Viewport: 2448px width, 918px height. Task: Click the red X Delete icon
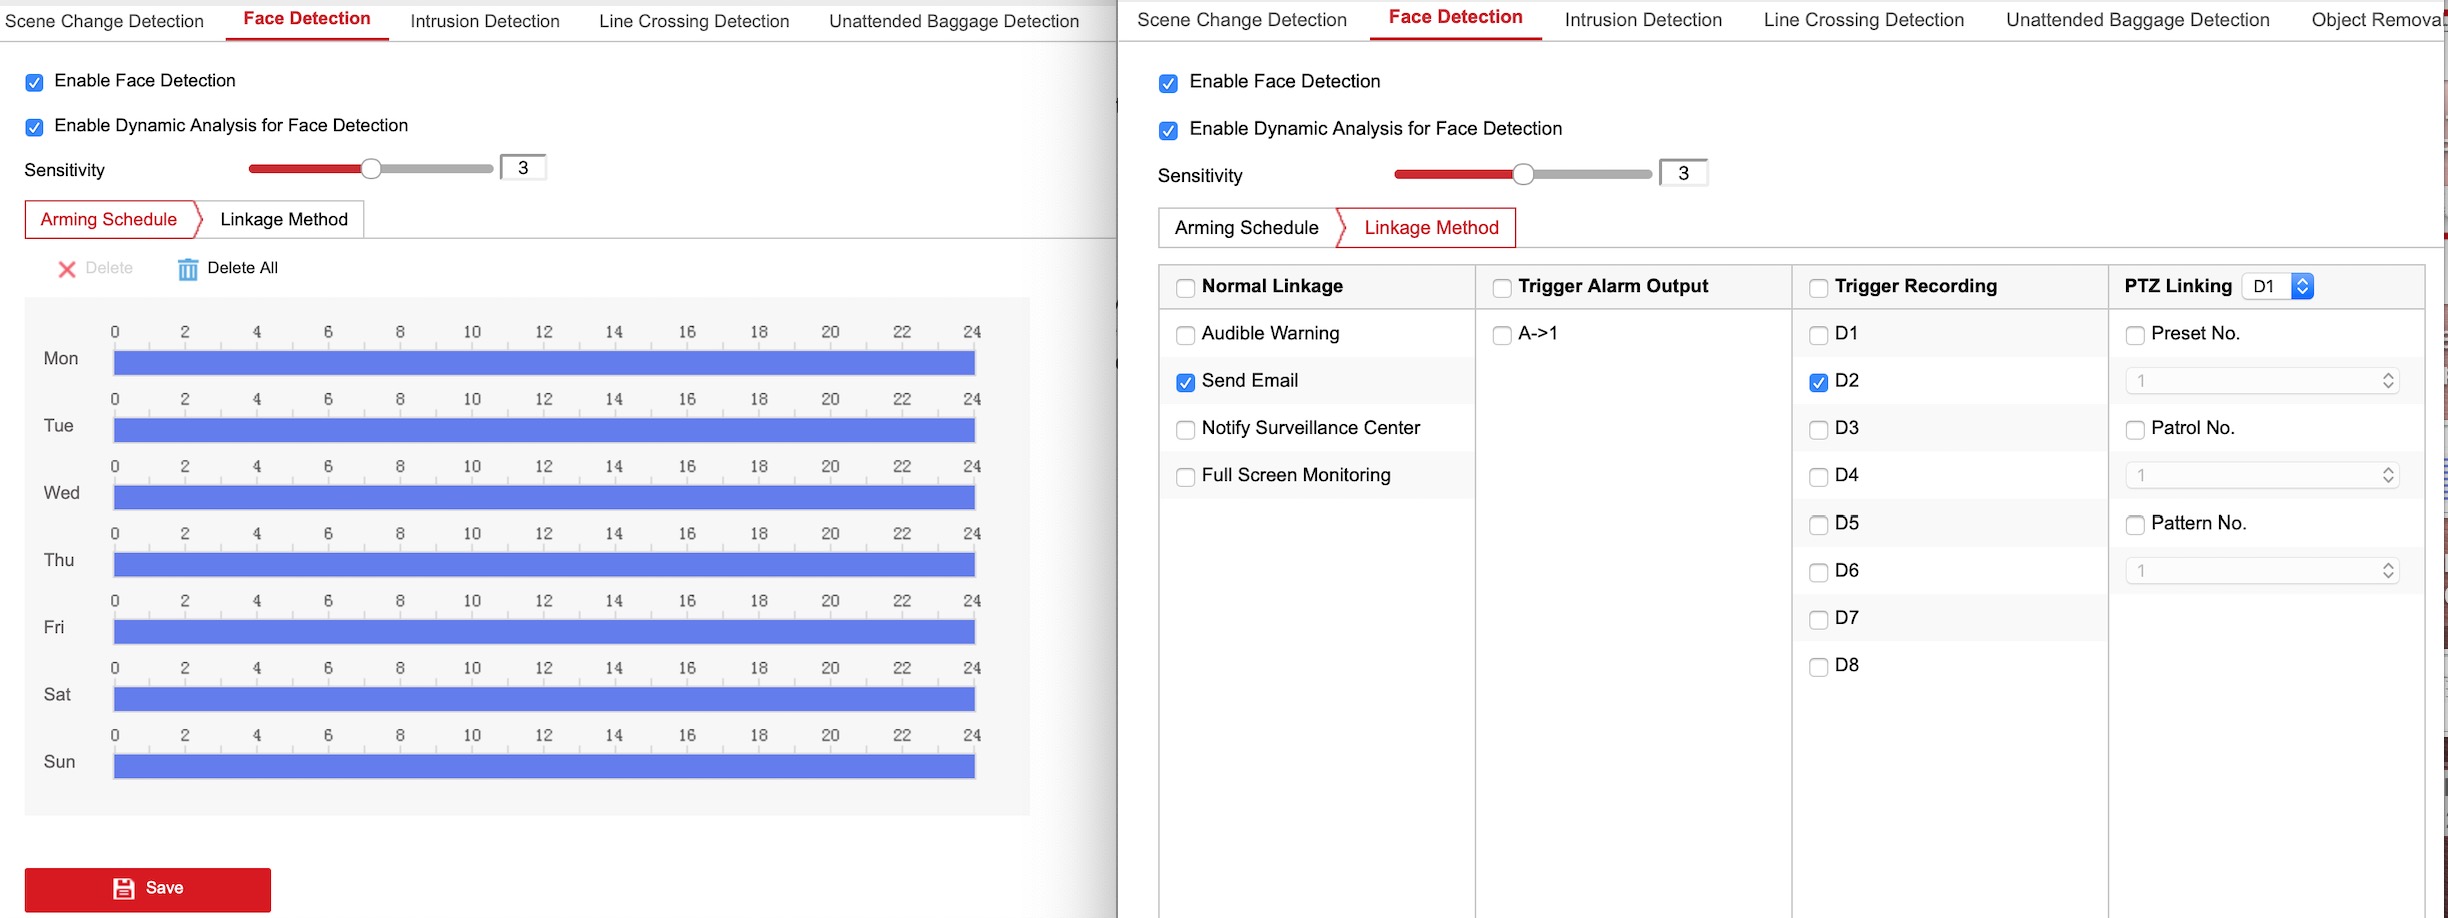(67, 269)
